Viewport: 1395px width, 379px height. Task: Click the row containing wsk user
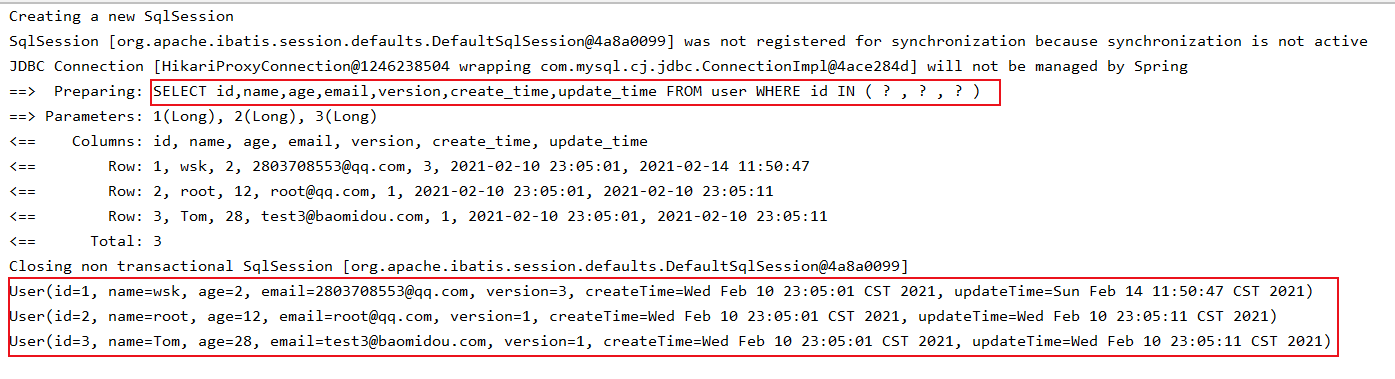(x=409, y=166)
